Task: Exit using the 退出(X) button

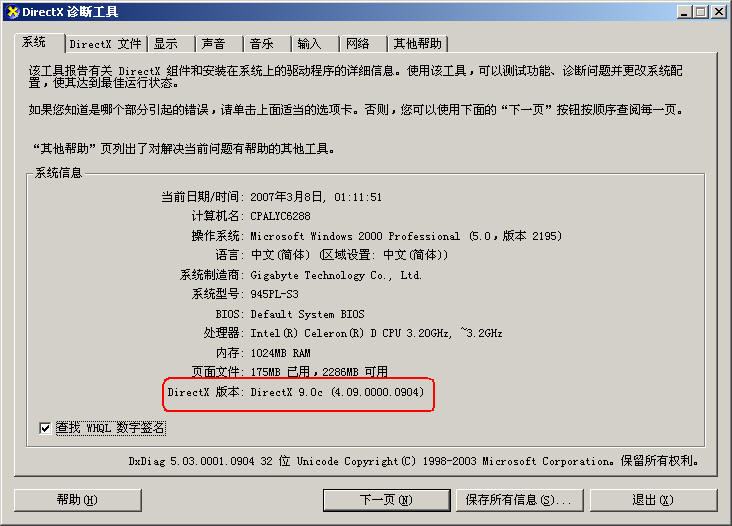Action: (654, 500)
